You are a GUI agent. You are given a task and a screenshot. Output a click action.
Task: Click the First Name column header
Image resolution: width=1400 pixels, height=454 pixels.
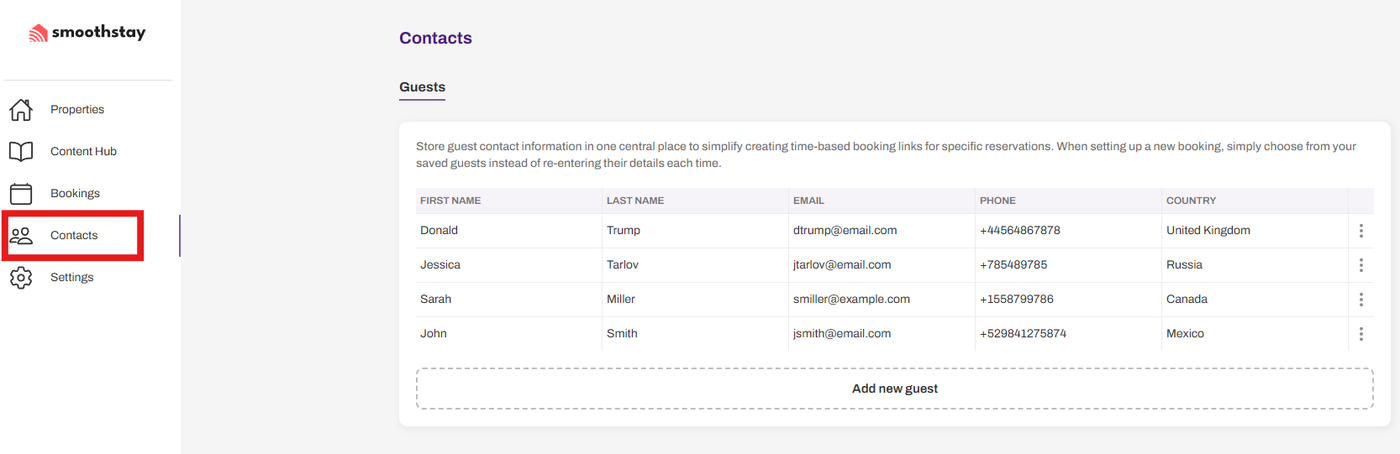[x=450, y=201]
